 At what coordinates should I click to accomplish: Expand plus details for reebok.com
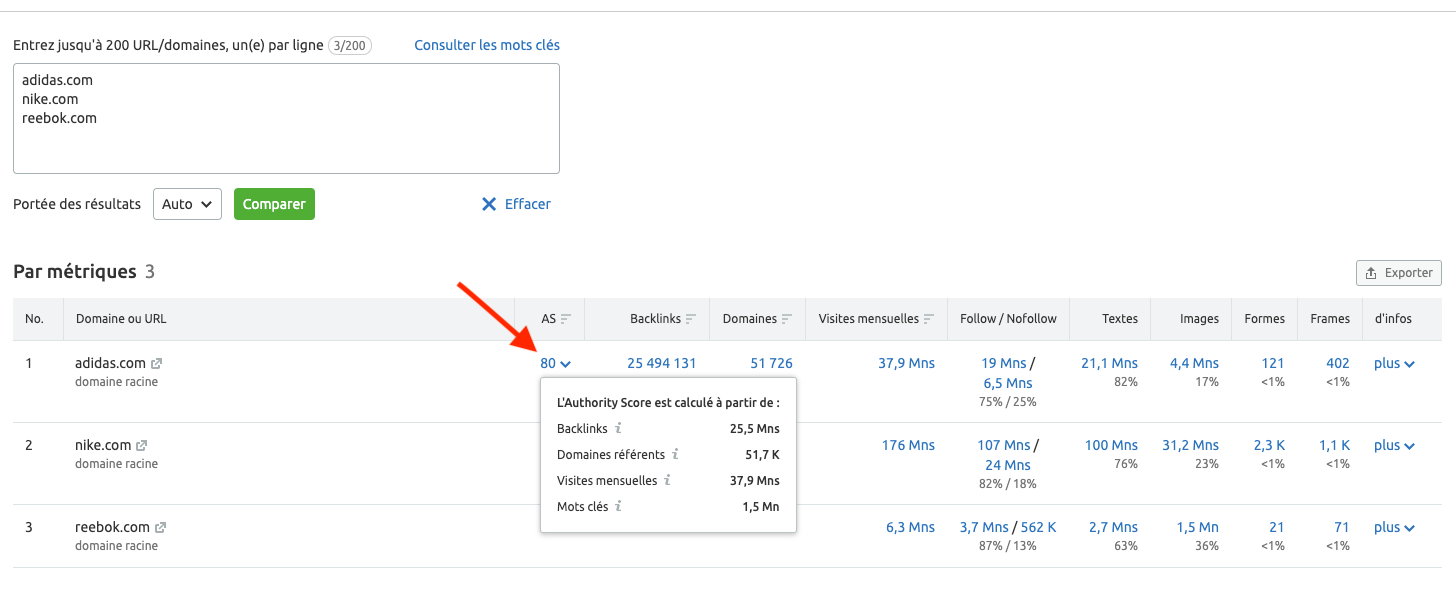(1394, 527)
